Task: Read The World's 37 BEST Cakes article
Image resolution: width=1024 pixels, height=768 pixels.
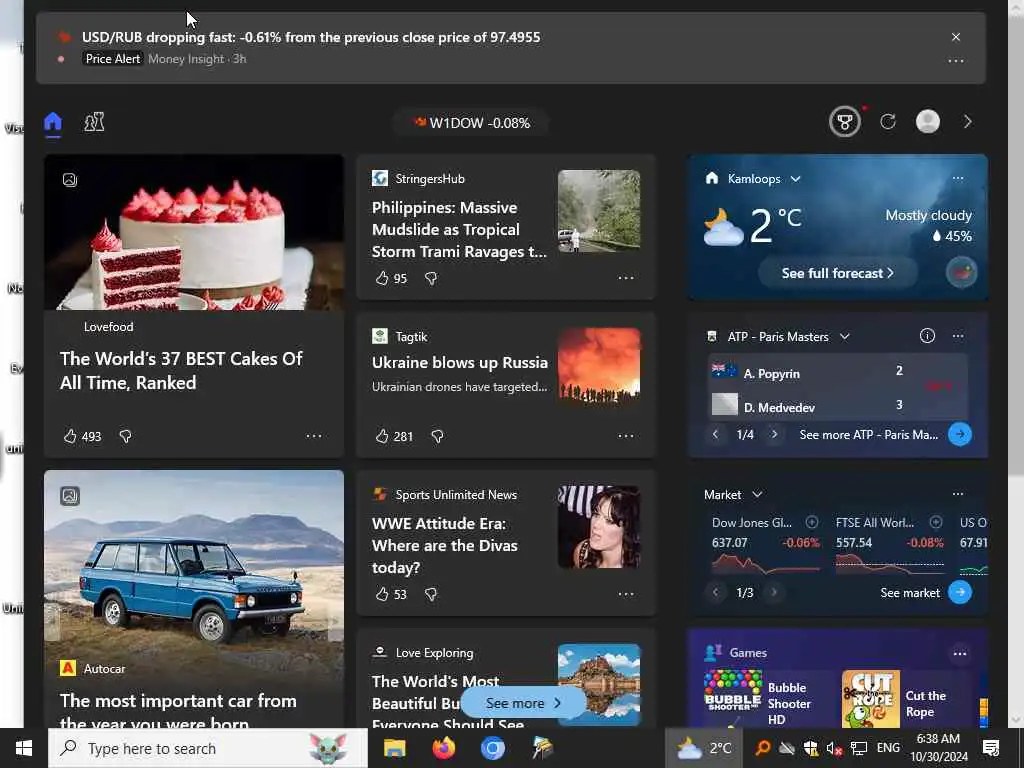Action: pyautogui.click(x=181, y=370)
